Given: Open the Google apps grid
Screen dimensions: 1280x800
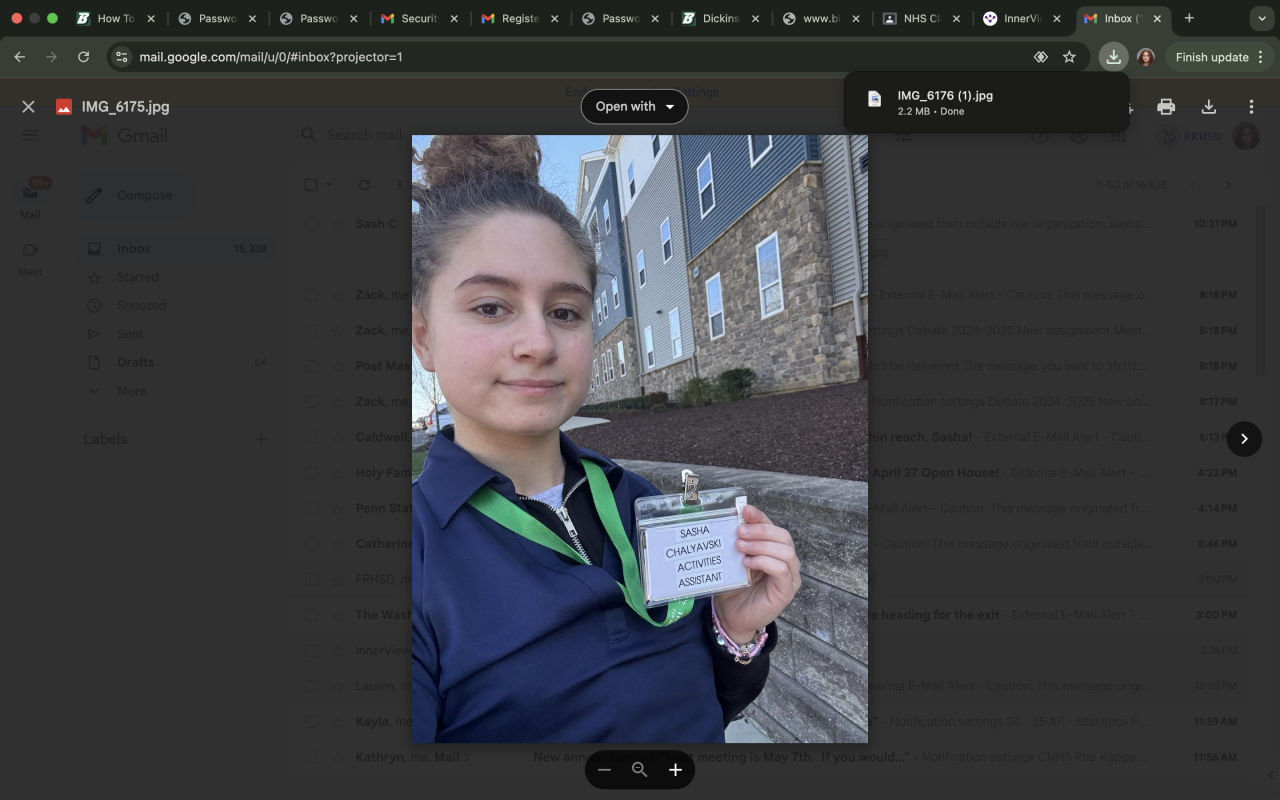Looking at the screenshot, I should click(1117, 135).
